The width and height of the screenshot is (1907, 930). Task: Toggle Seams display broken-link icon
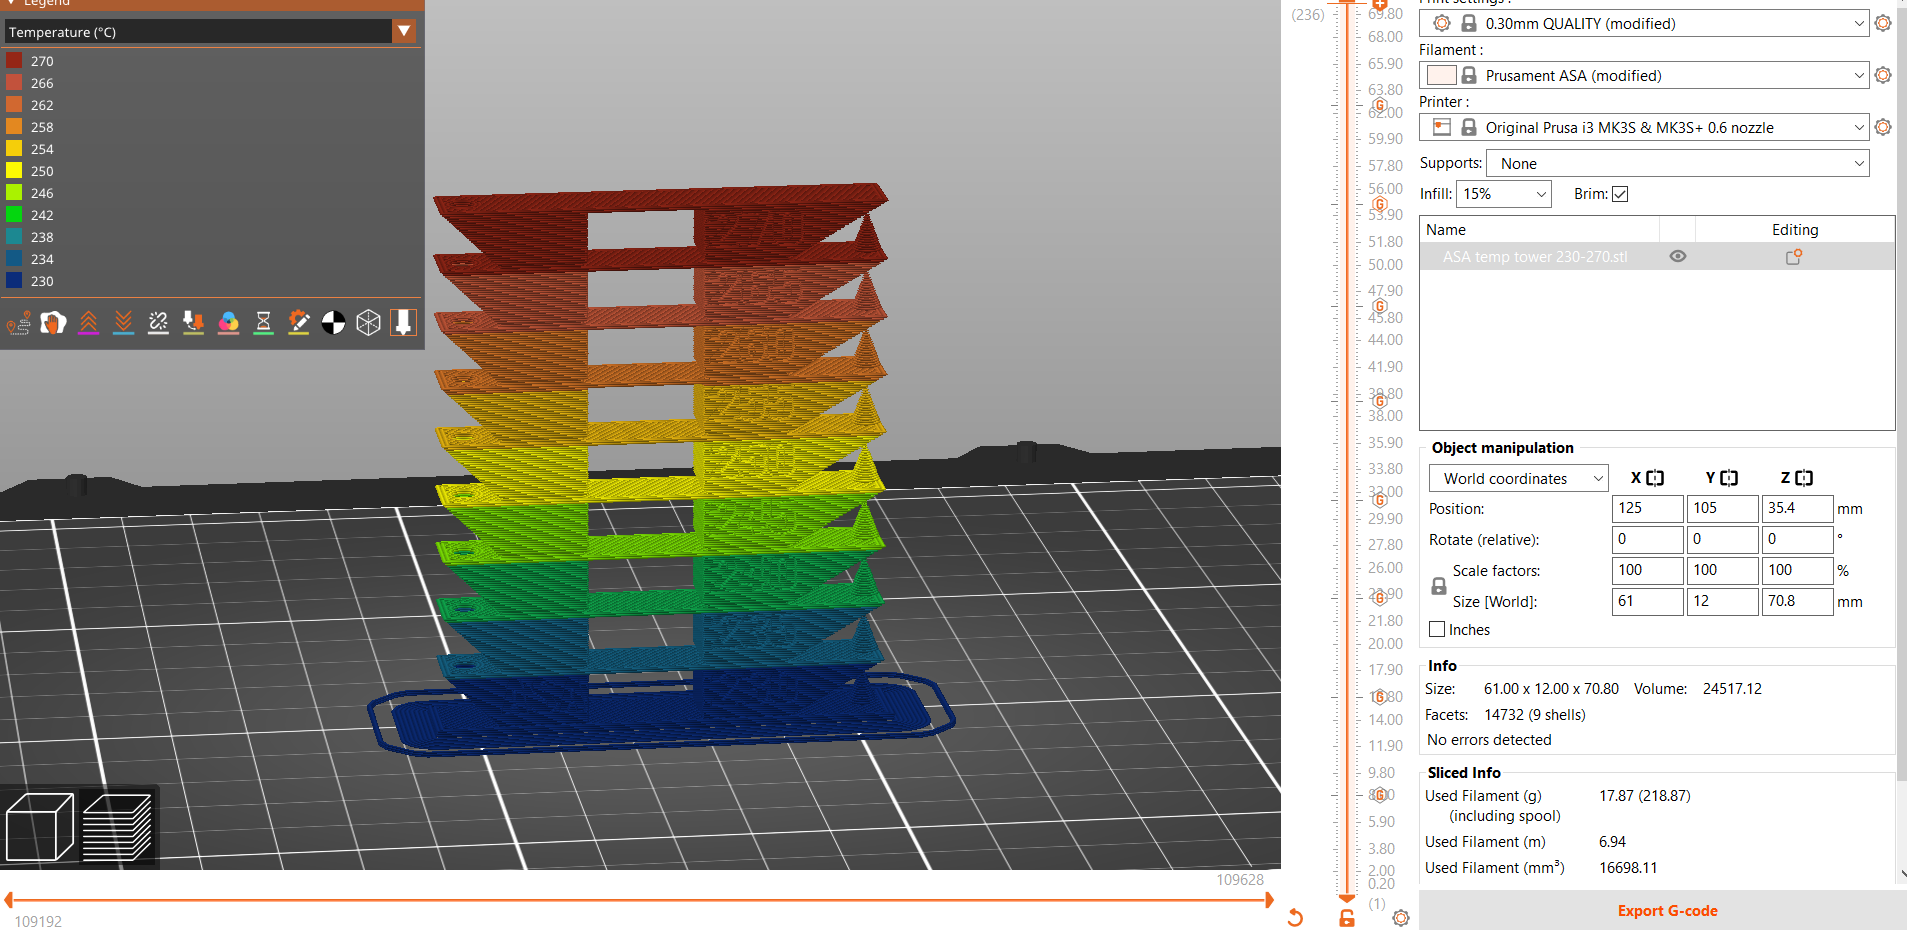pos(158,322)
